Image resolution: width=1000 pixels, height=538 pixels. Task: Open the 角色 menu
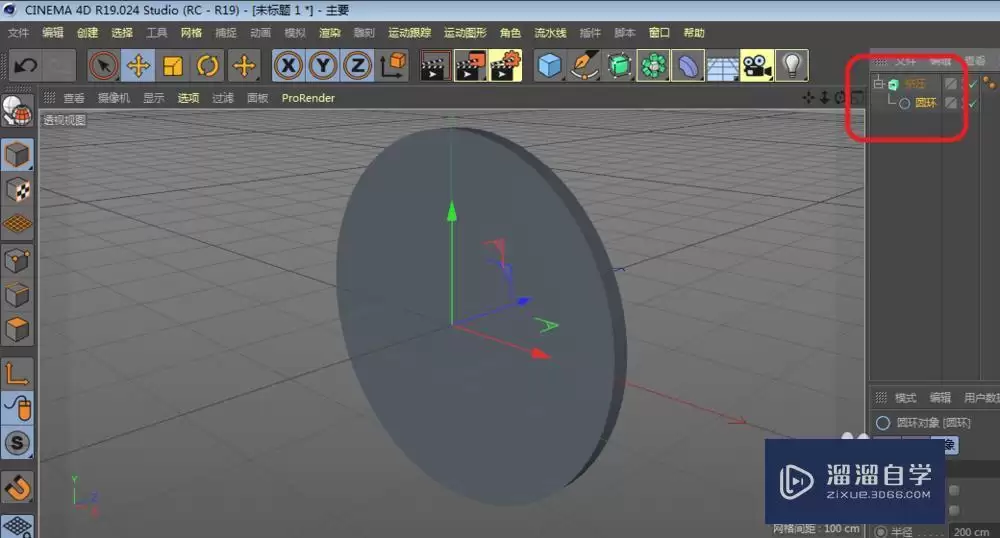click(510, 33)
